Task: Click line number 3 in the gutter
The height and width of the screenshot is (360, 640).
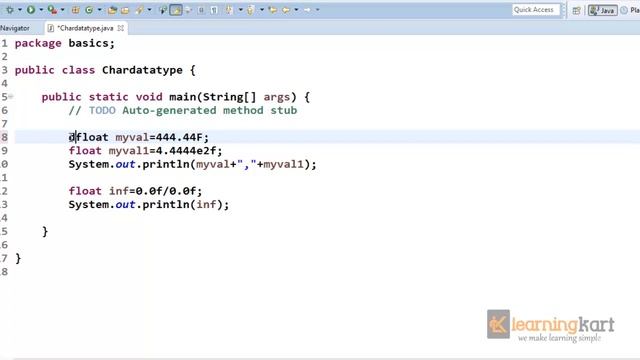Action: coord(4,70)
